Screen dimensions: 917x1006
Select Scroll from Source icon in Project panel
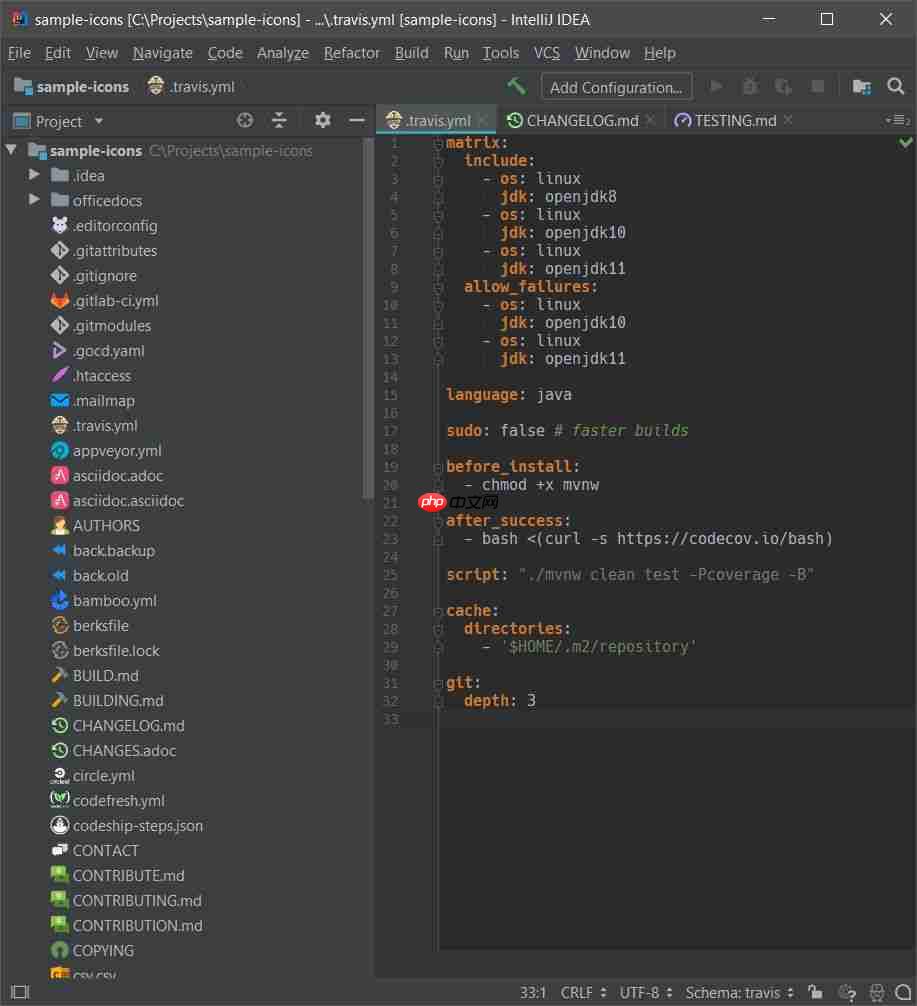pyautogui.click(x=244, y=120)
